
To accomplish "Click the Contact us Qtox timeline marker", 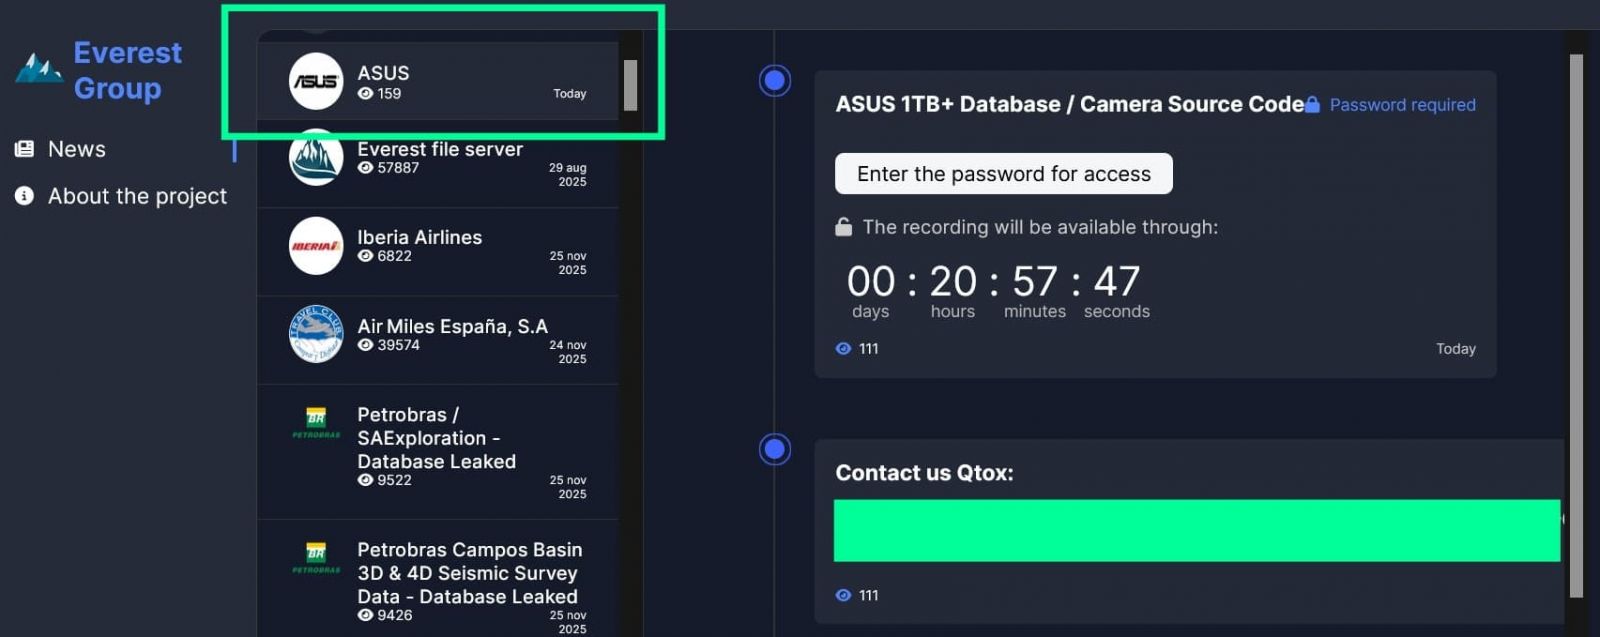I will 775,449.
